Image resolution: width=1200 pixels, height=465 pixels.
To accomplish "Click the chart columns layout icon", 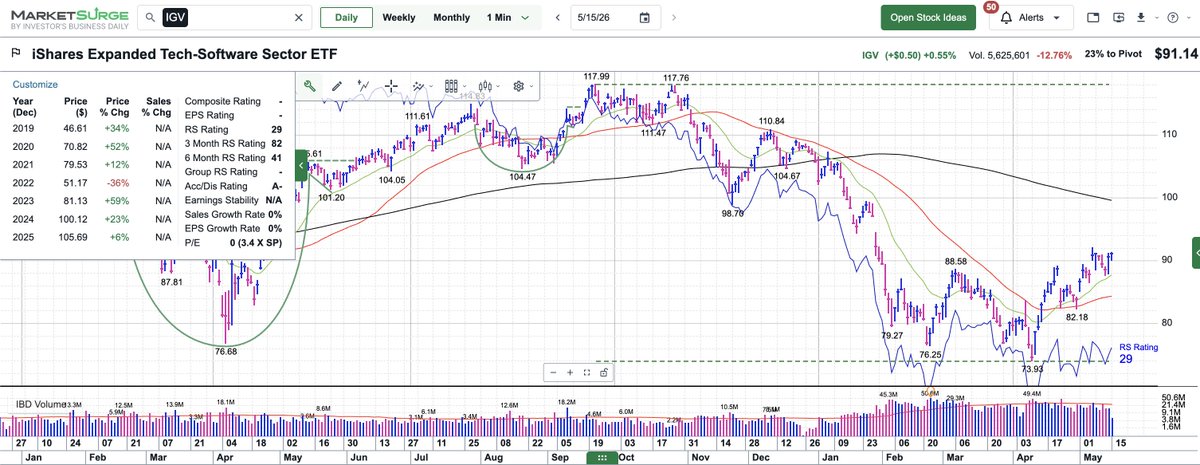I will point(451,86).
